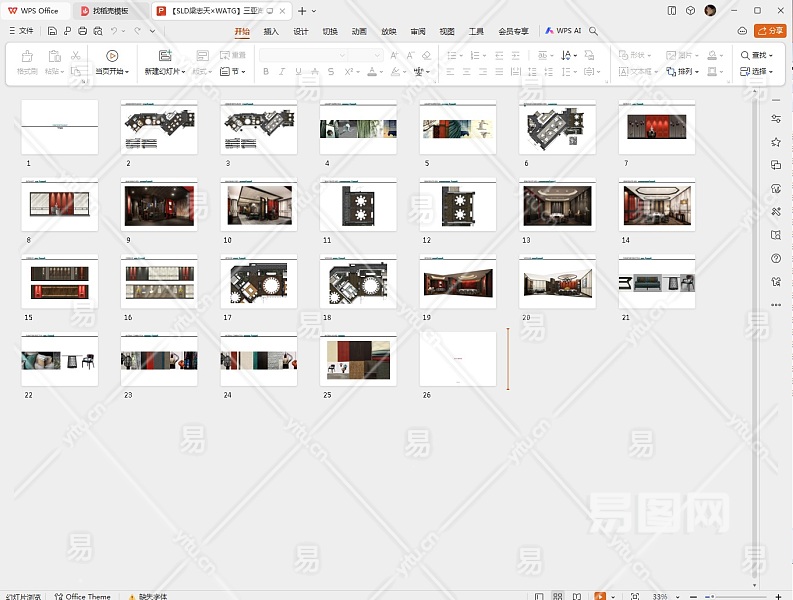Screen dimensions: 793x600
Task: Switch to slide sorter view
Action: point(559,596)
